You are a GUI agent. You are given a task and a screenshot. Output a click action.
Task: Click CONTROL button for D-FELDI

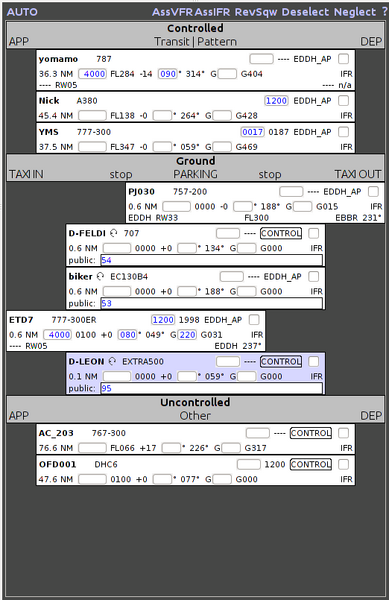[281, 233]
